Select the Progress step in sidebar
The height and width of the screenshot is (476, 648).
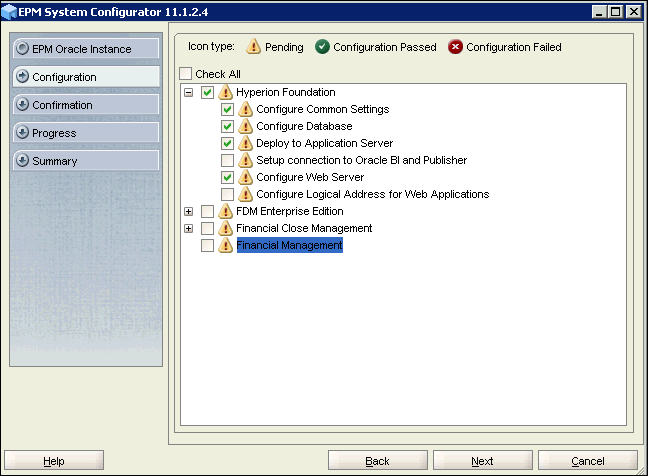coord(86,133)
